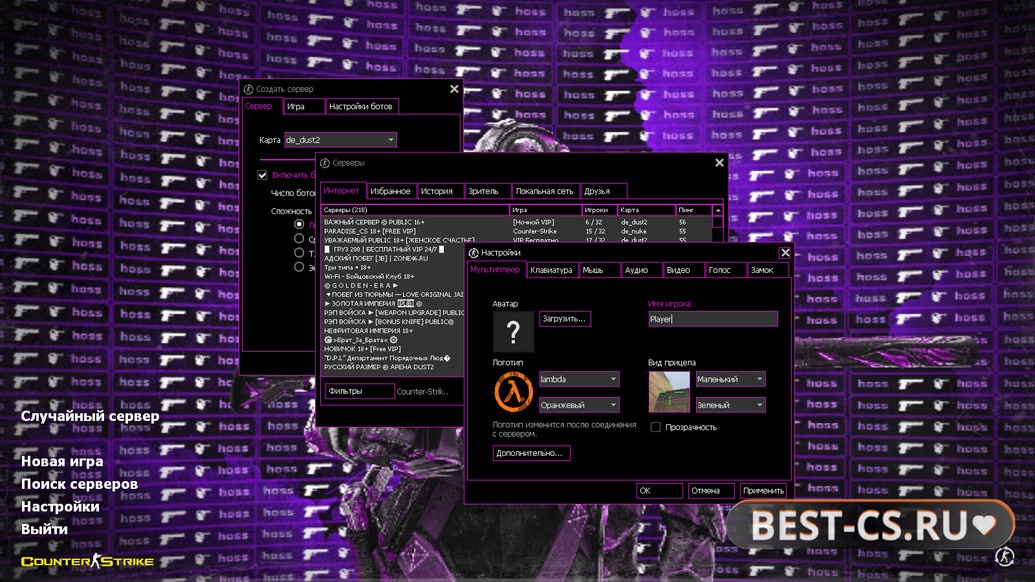The image size is (1035, 582).
Task: Close the Серверы window
Action: point(719,162)
